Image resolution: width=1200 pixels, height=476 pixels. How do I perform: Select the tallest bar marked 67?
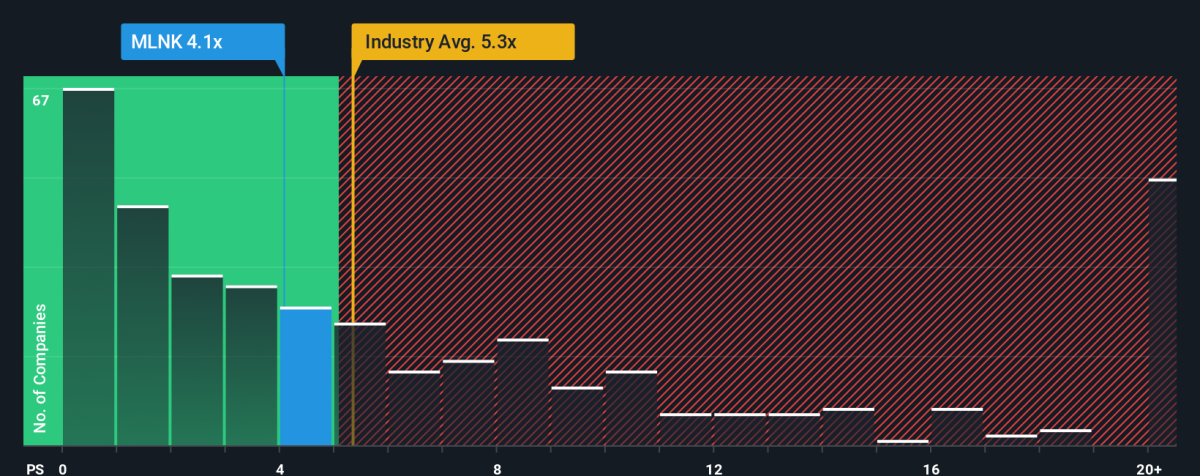pyautogui.click(x=88, y=267)
